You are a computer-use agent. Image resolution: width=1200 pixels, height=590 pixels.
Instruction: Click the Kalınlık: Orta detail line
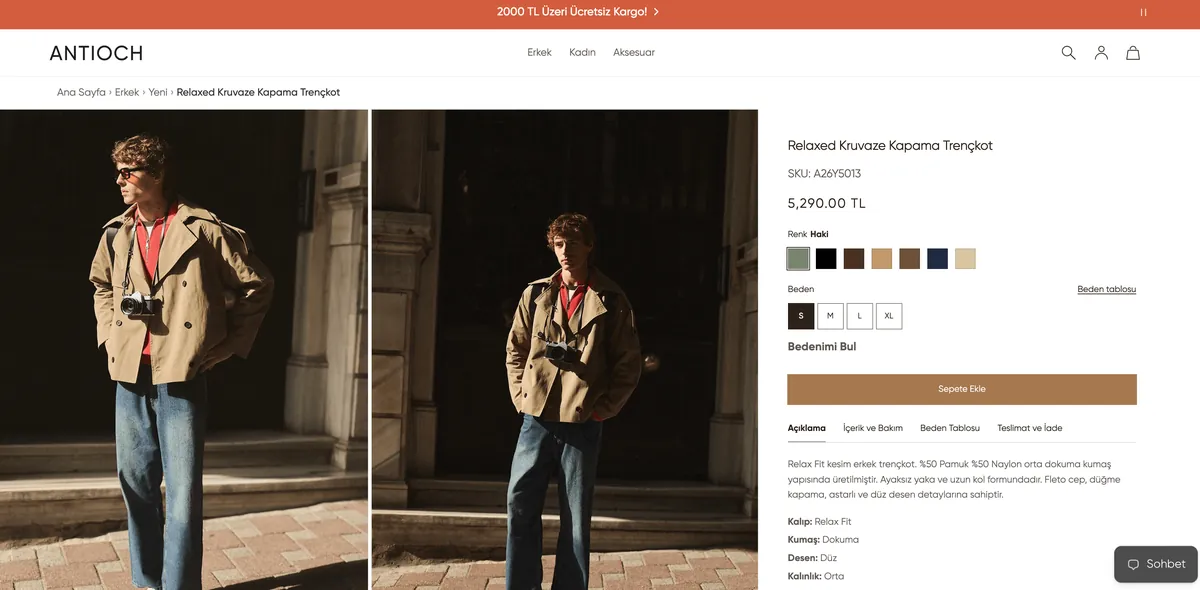[x=816, y=576]
